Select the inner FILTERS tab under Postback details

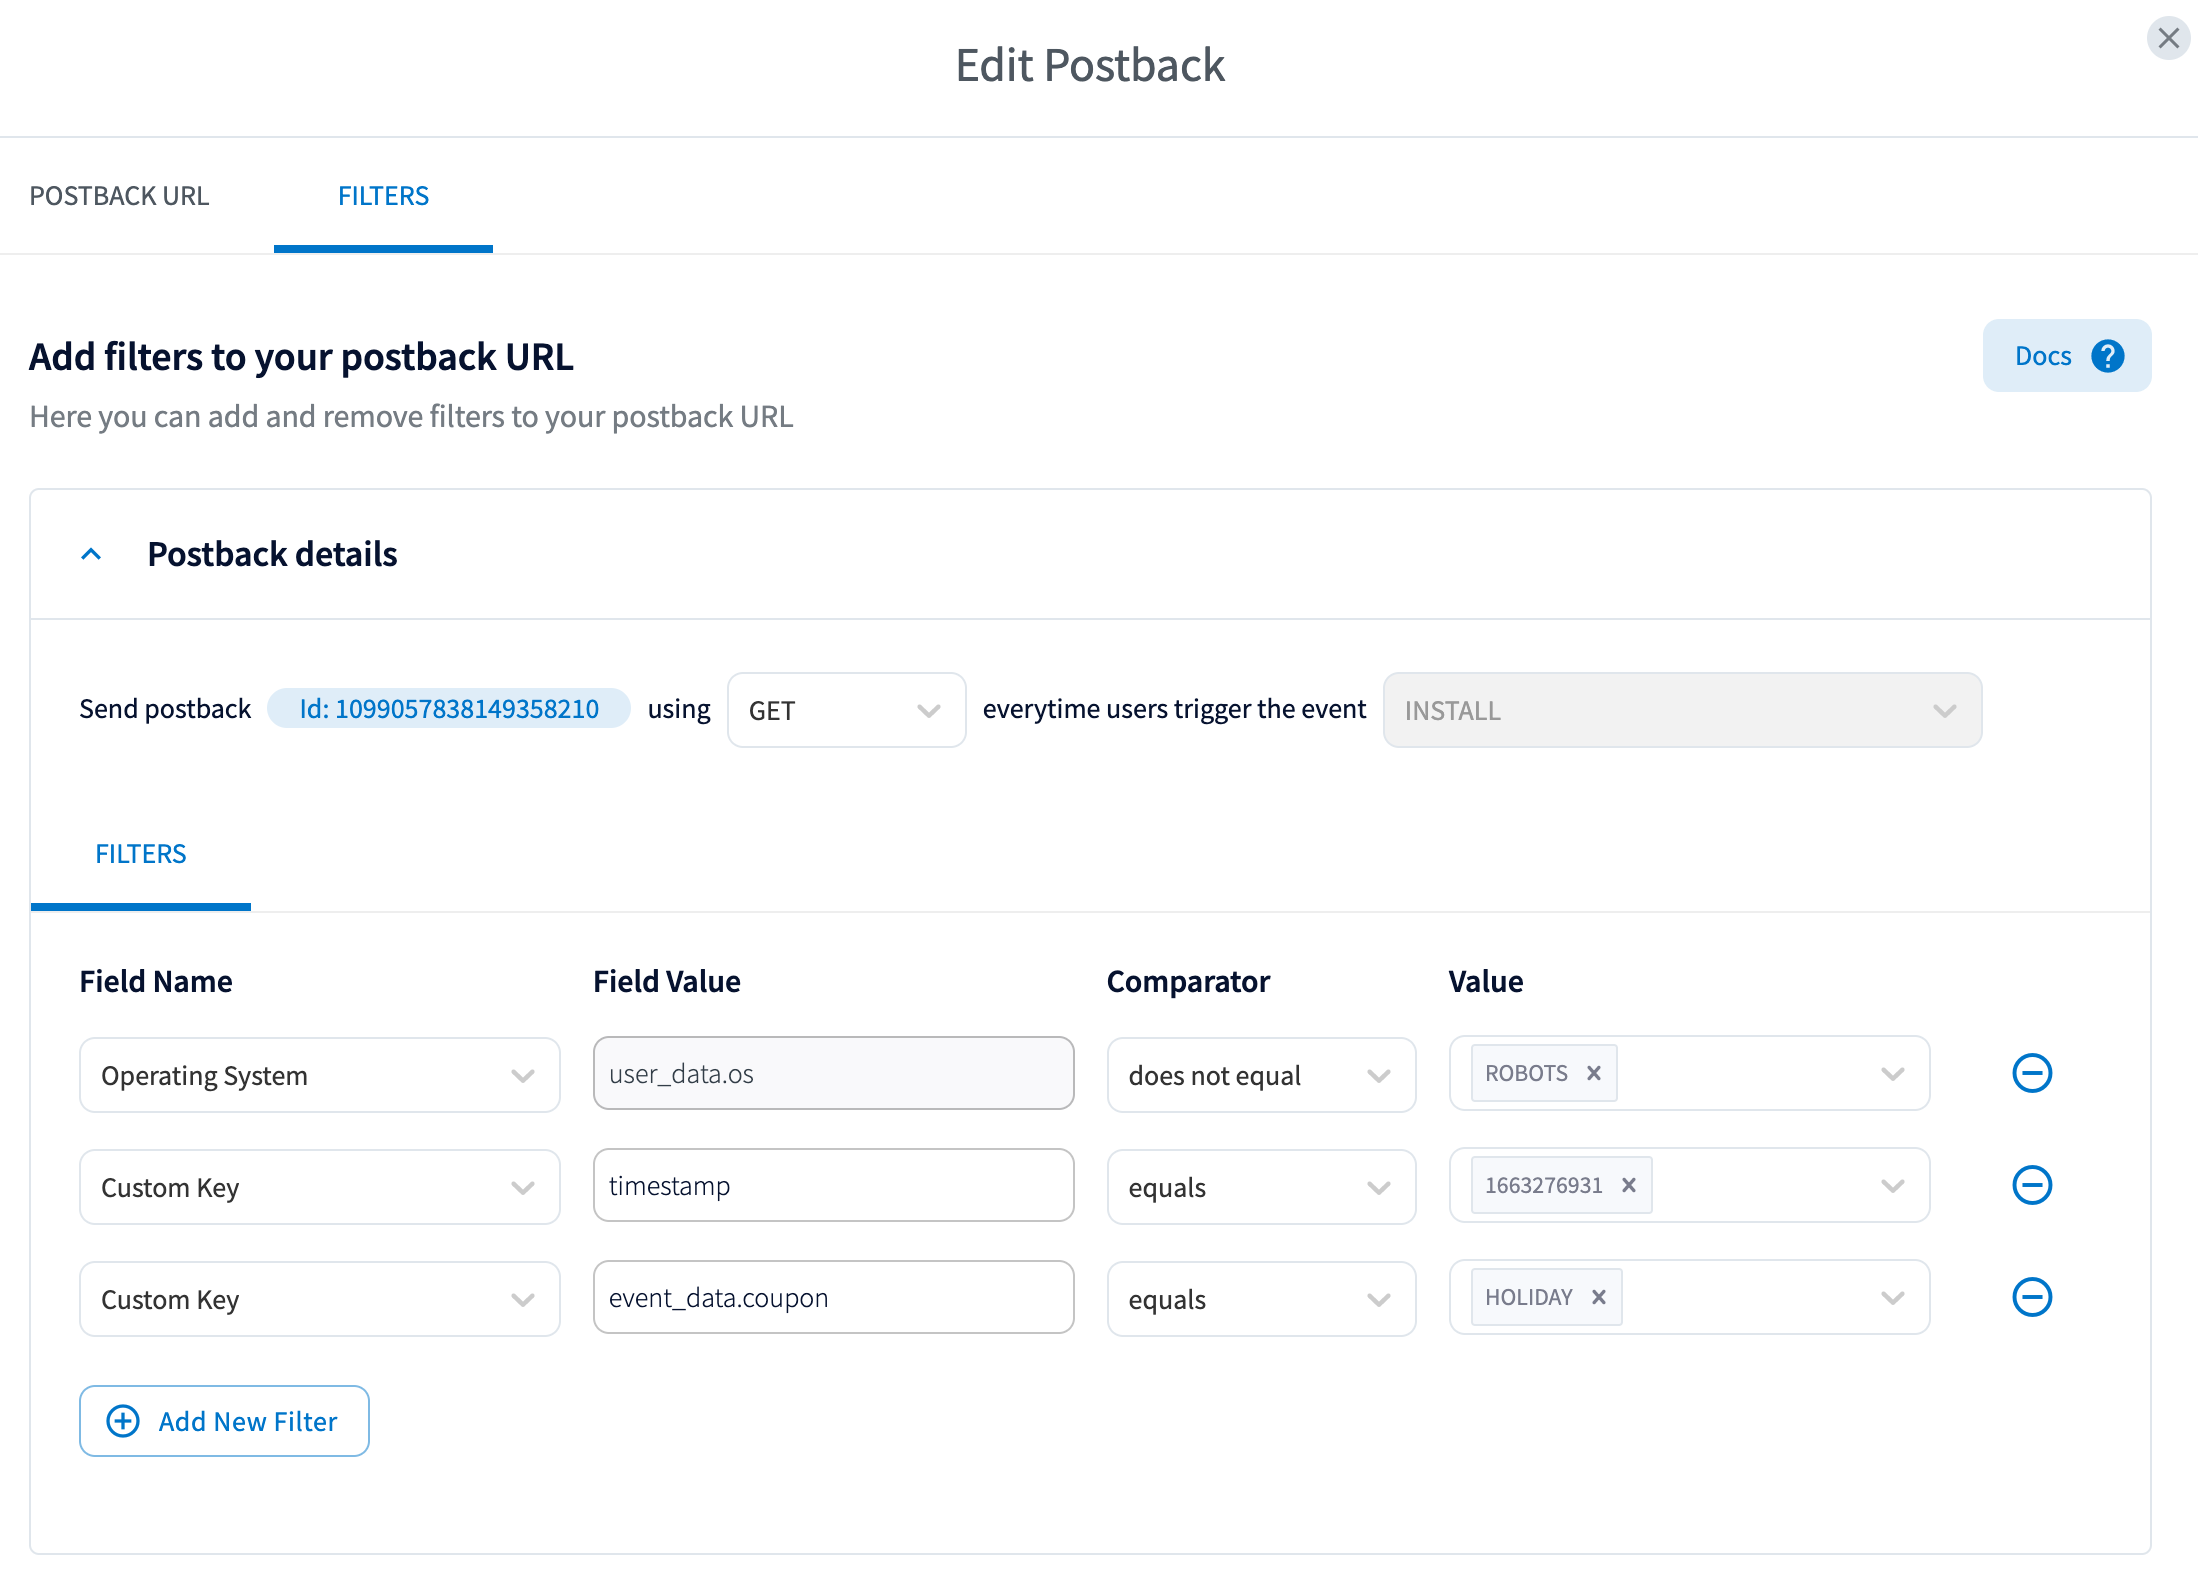(x=141, y=854)
